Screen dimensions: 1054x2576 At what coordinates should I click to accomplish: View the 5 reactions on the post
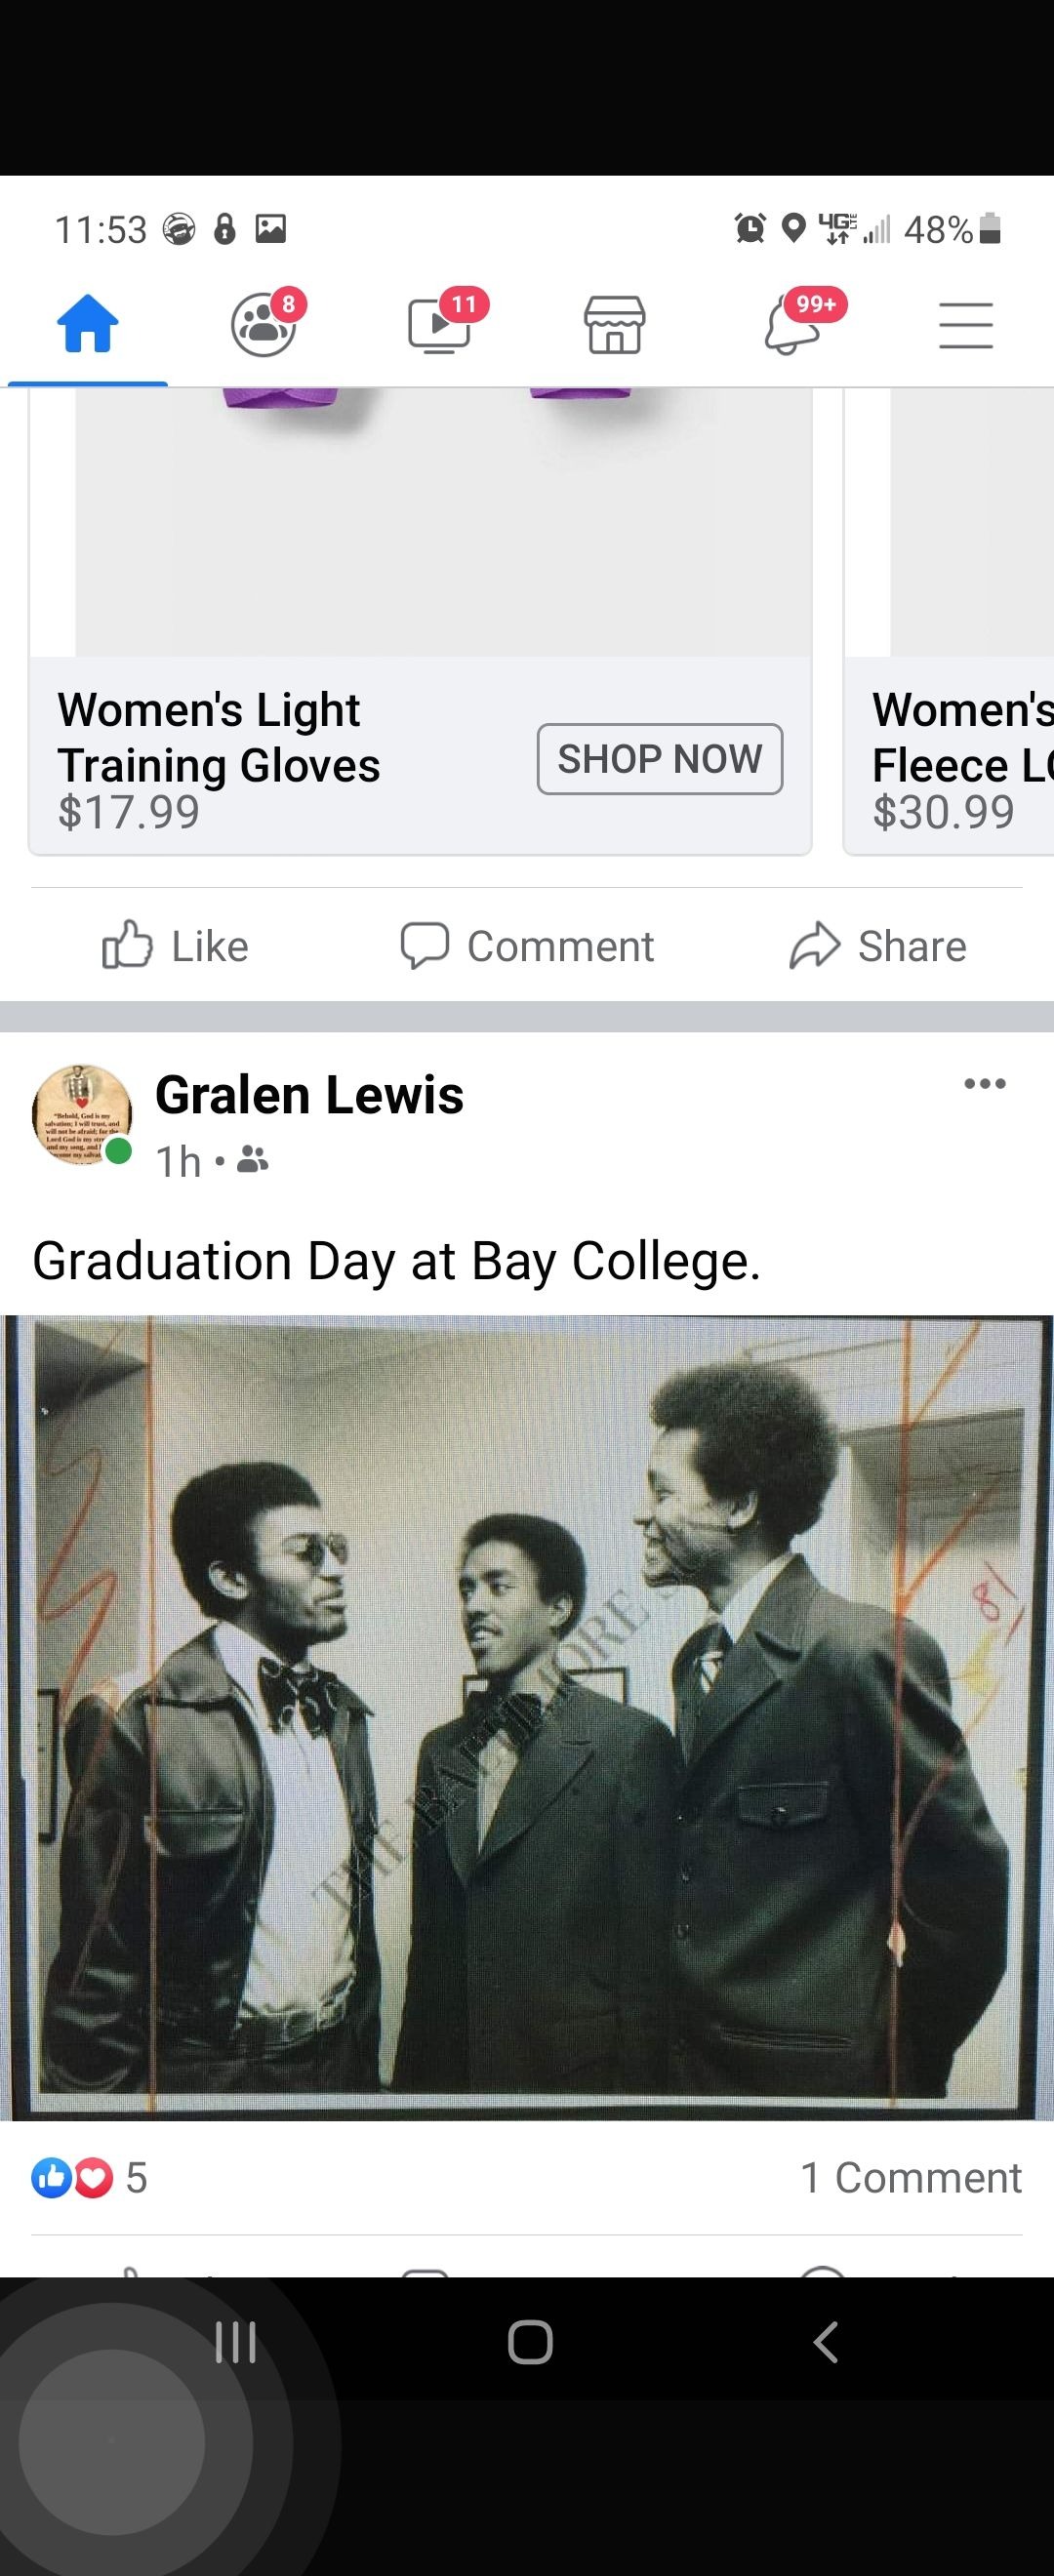click(x=90, y=2177)
